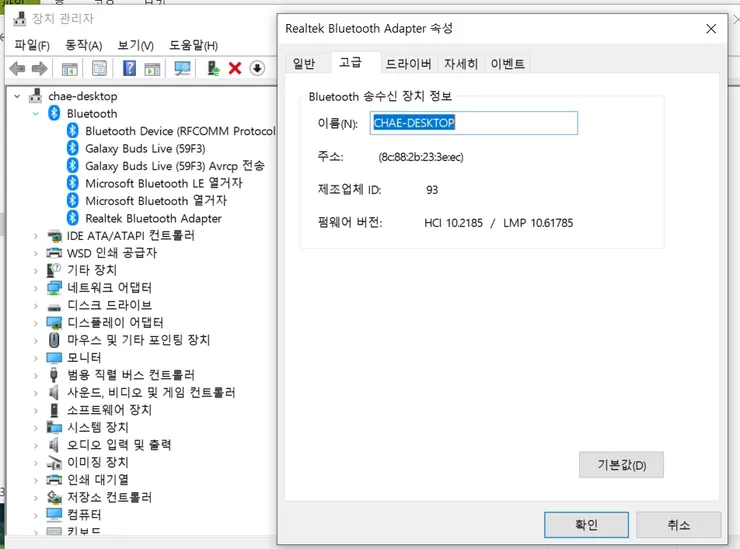
Task: Click the show/hide console tree toolbar icon
Action: click(x=70, y=69)
